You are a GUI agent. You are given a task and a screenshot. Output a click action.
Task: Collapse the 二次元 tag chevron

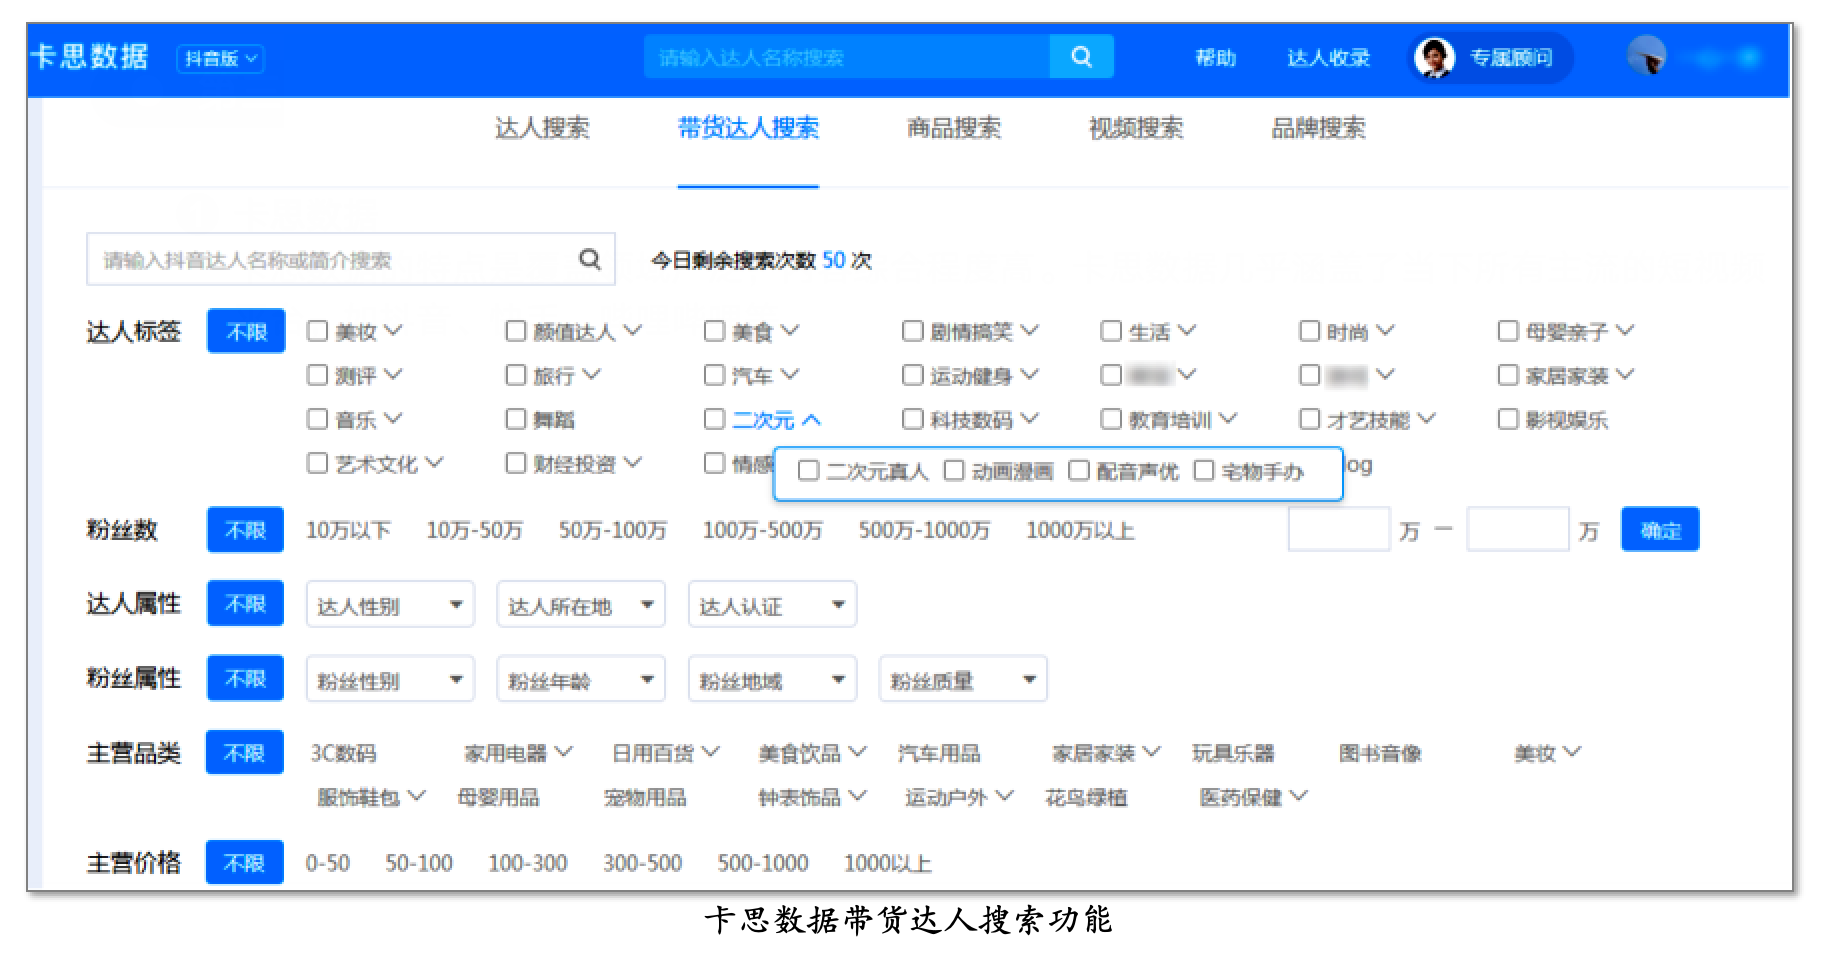pos(812,420)
